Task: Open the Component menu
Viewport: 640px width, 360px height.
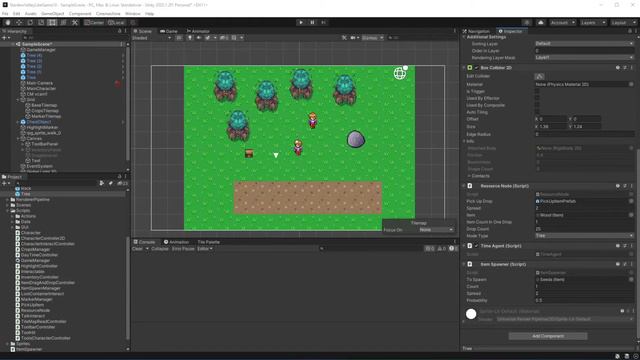Action: (x=80, y=14)
